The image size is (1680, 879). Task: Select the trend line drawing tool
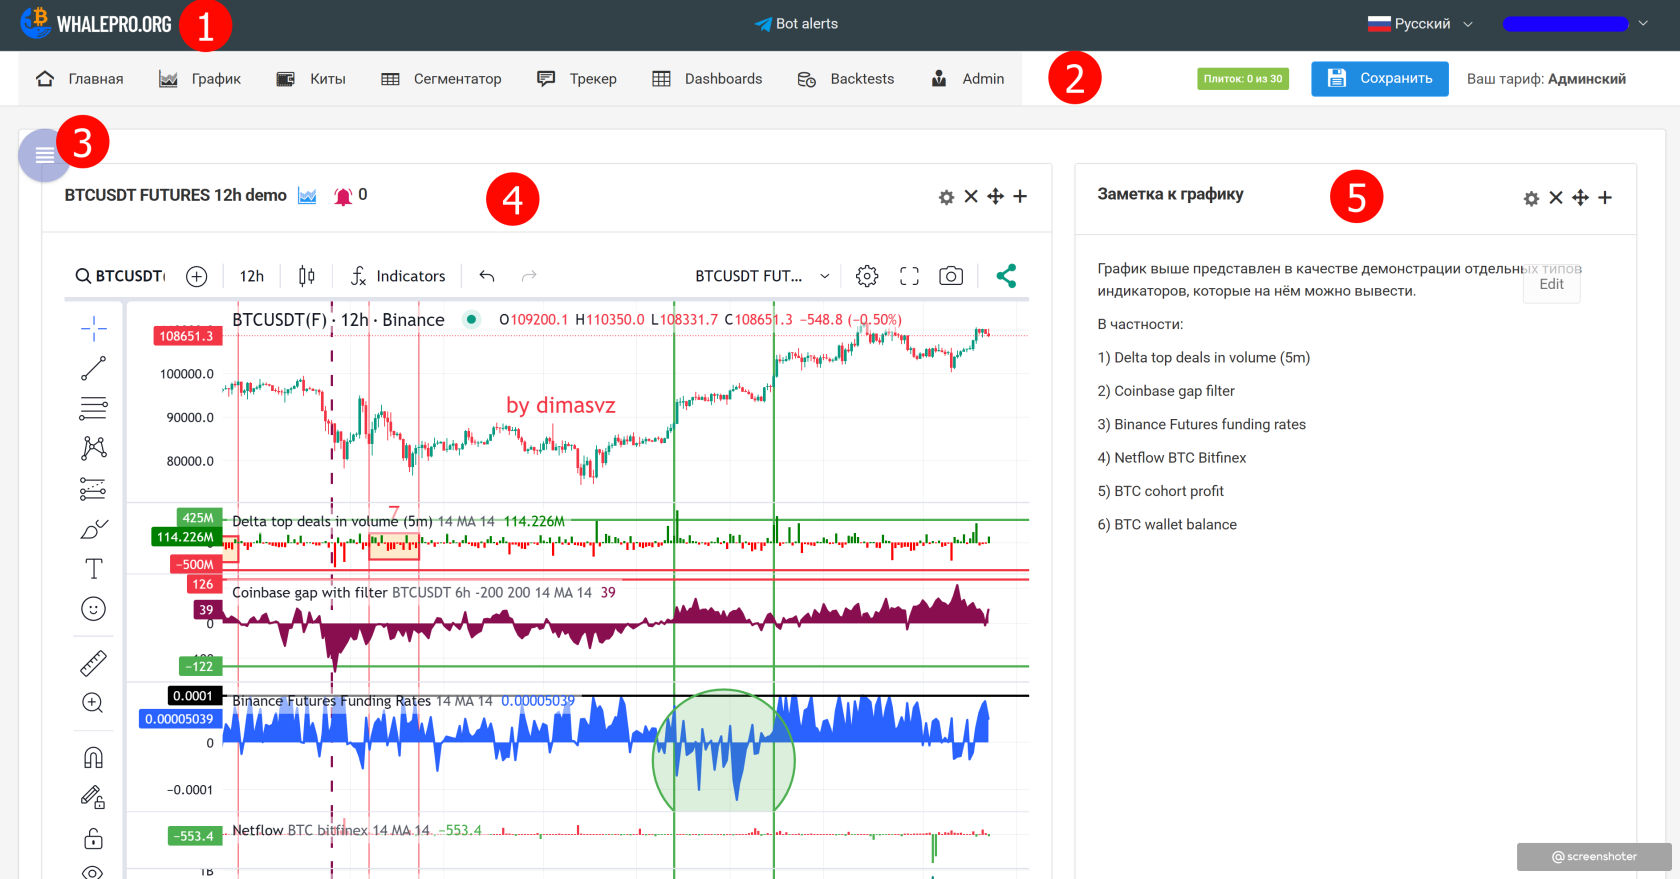point(93,369)
